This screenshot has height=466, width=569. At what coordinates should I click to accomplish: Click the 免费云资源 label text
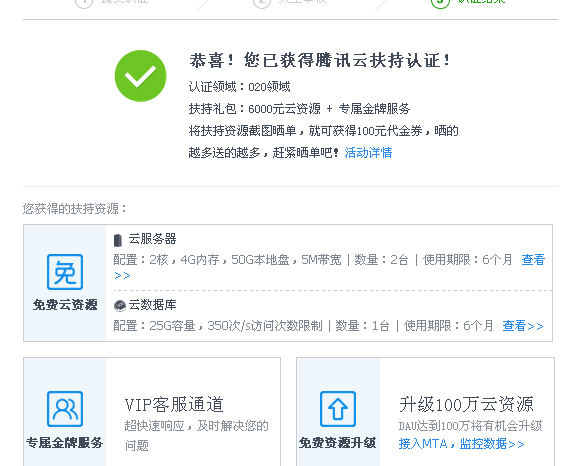[65, 304]
